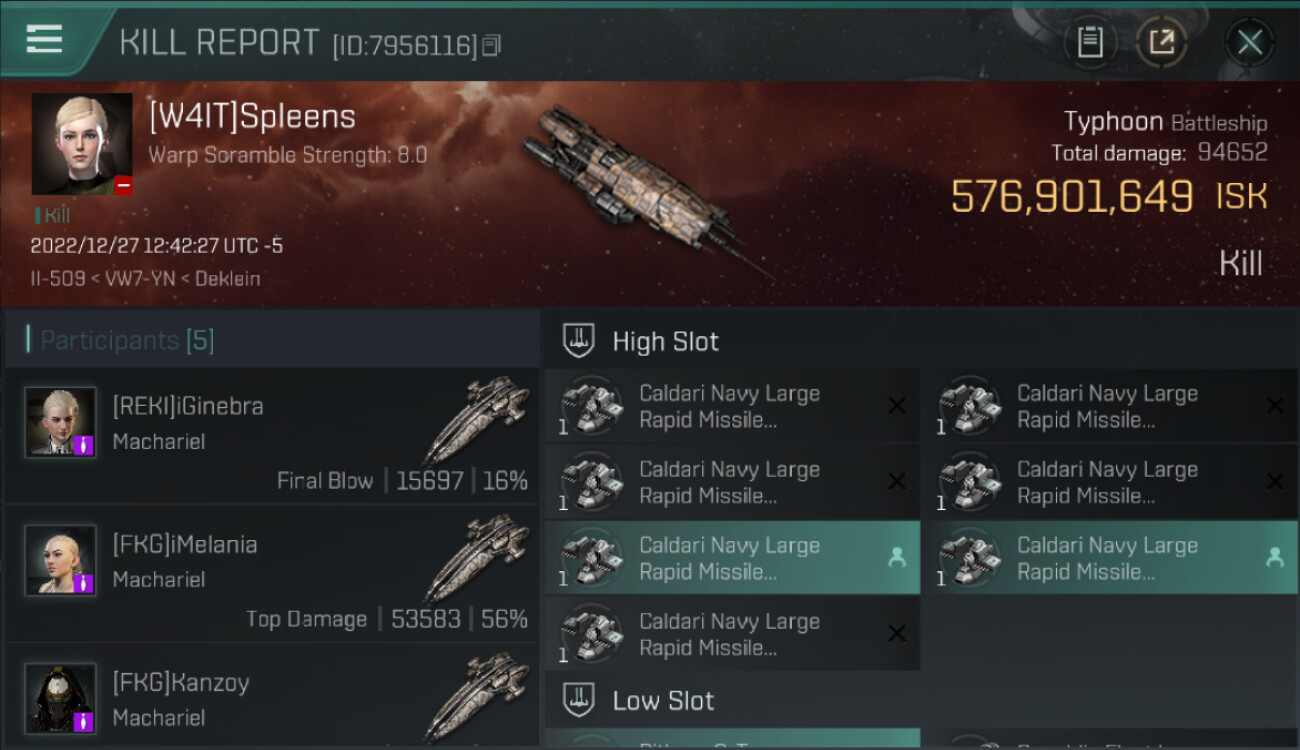
Task: Select iGinebra's character portrait
Action: pos(61,422)
